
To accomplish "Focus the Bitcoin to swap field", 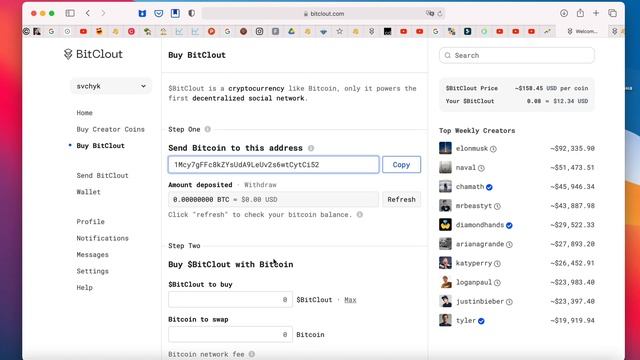I will pos(230,335).
